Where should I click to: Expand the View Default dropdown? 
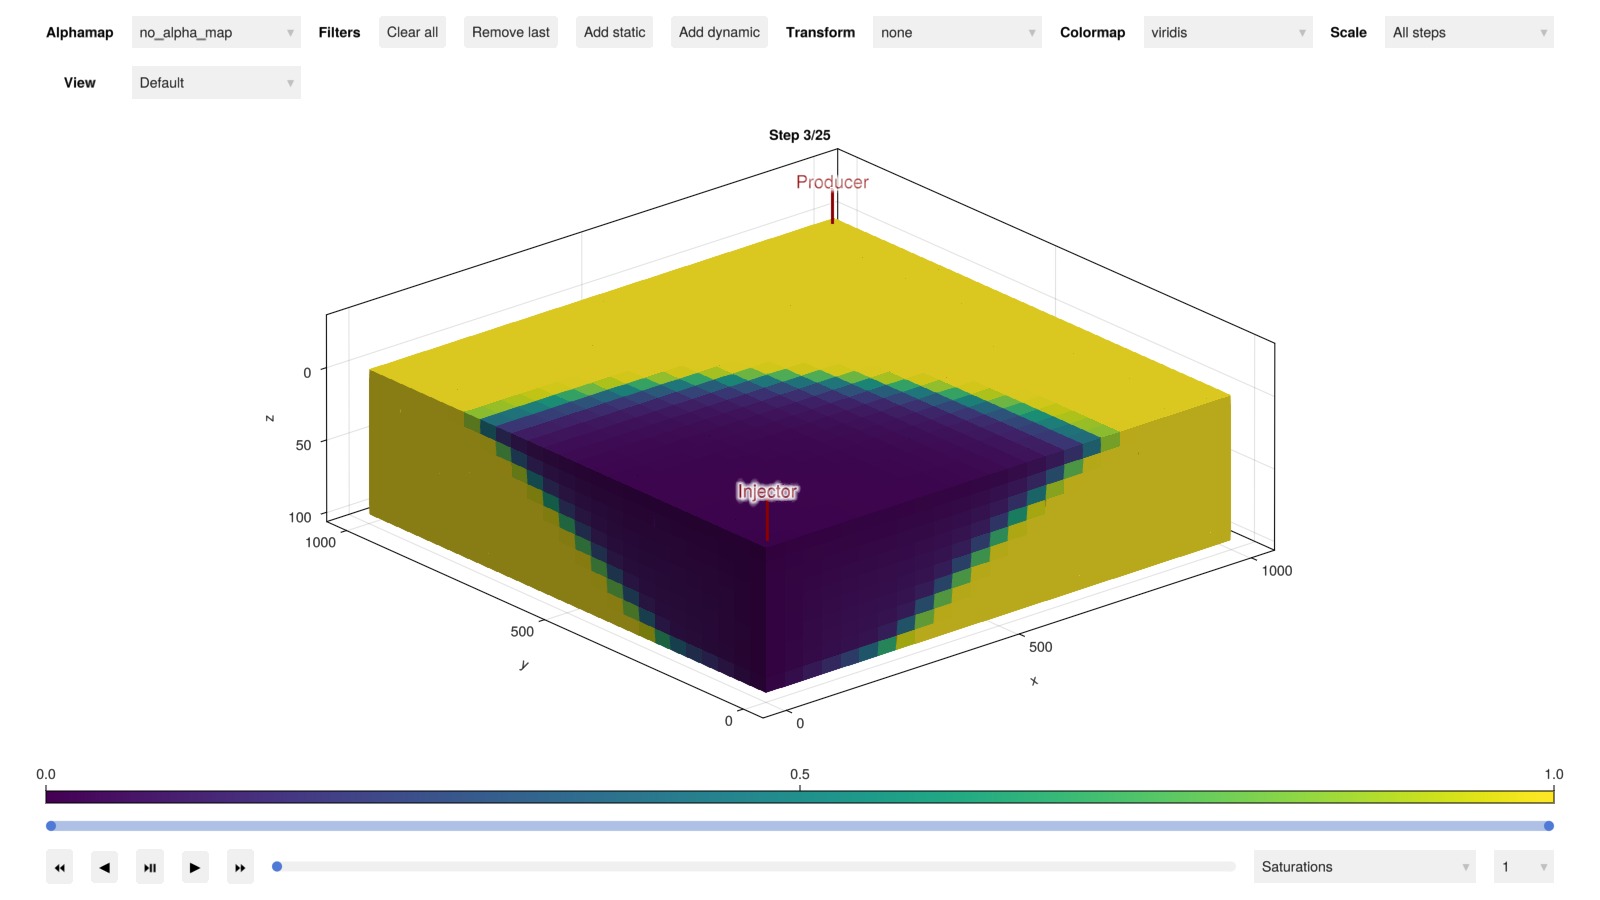[216, 82]
